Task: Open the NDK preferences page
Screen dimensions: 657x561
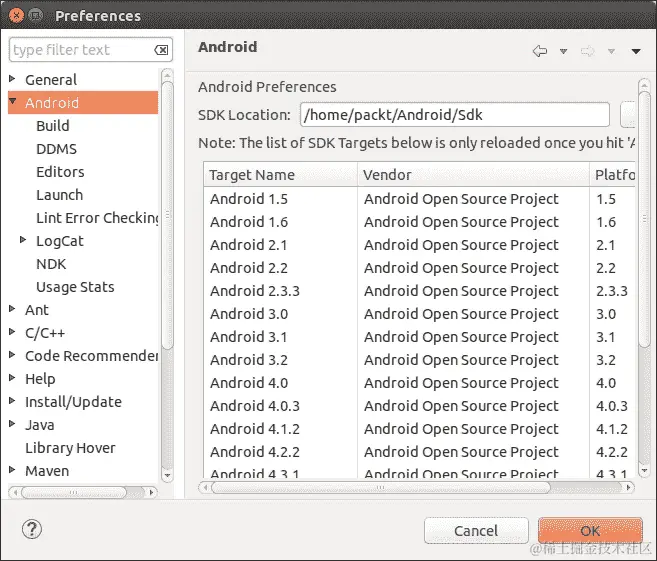Action: [x=51, y=264]
